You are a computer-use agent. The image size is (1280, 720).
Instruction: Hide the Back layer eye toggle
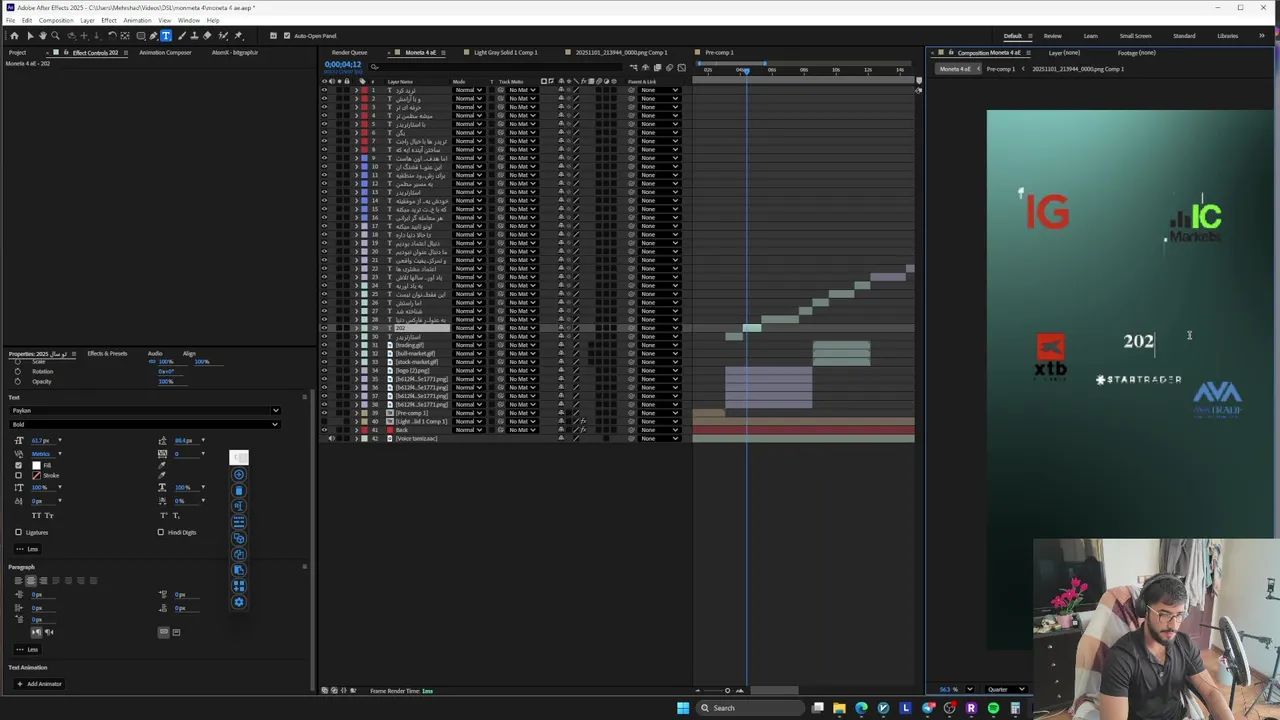tap(324, 430)
